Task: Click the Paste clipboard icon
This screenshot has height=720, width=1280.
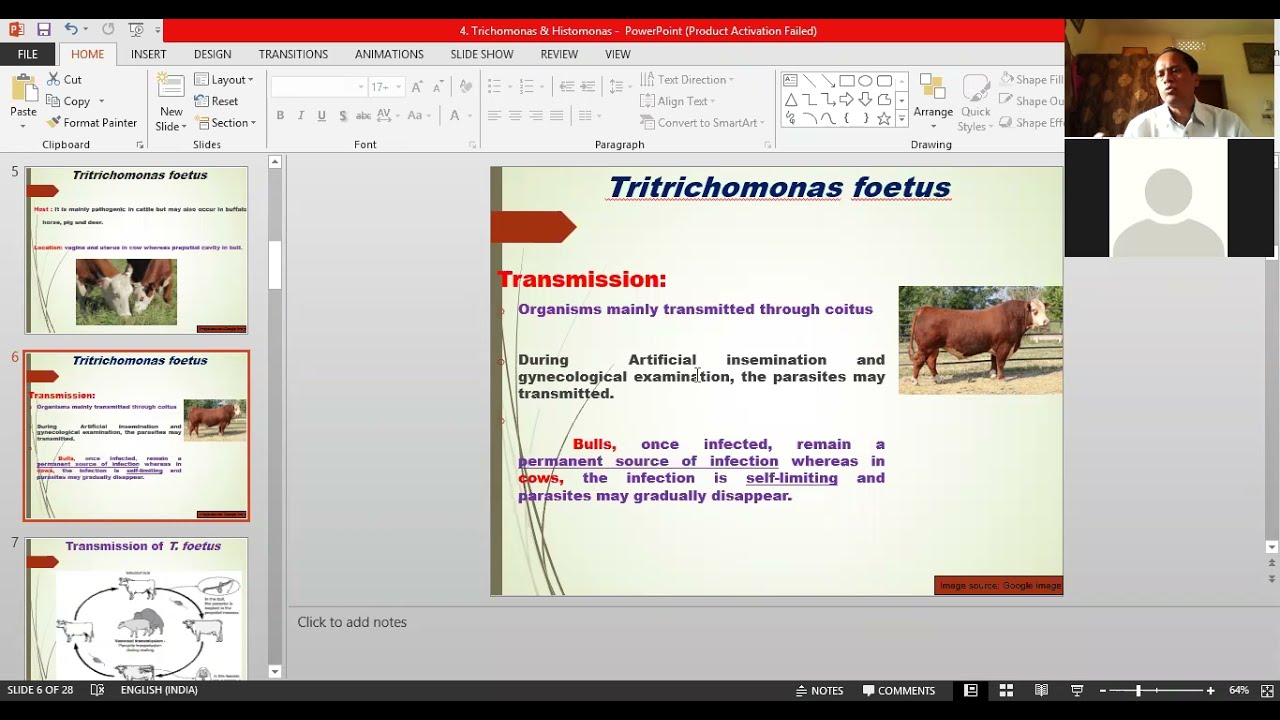Action: (x=23, y=90)
